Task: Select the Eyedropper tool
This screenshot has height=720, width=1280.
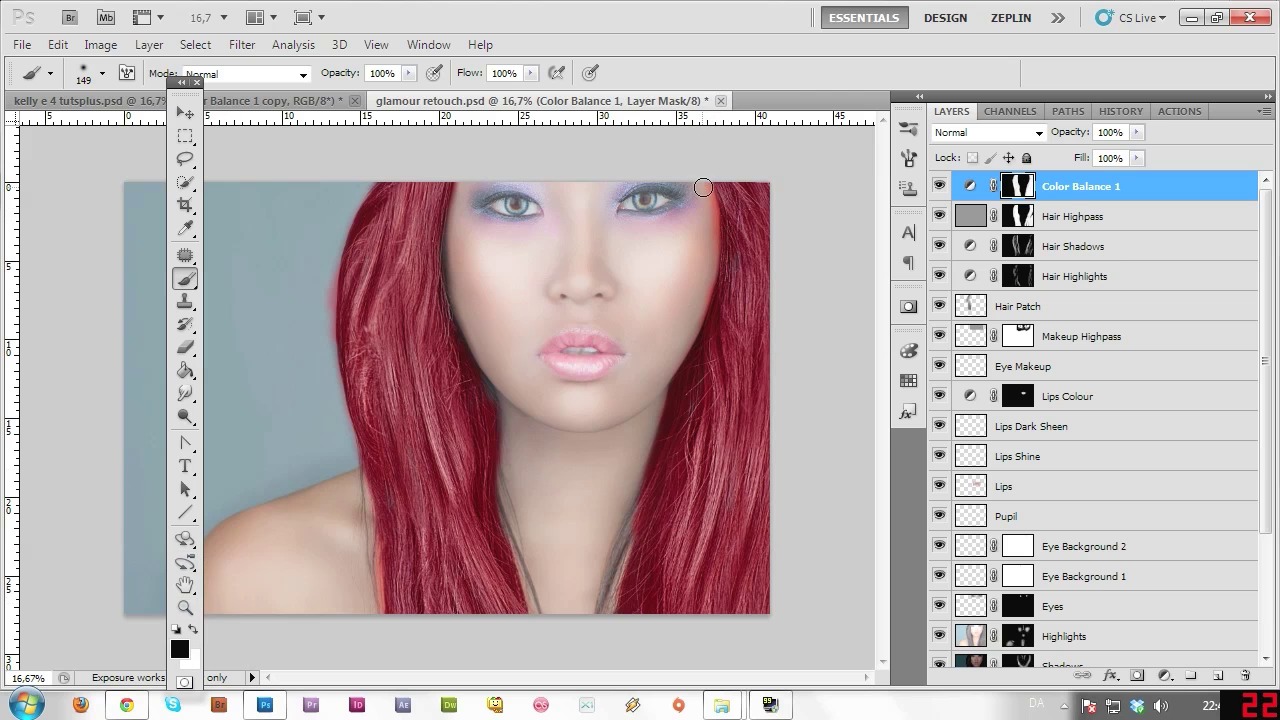Action: click(185, 229)
